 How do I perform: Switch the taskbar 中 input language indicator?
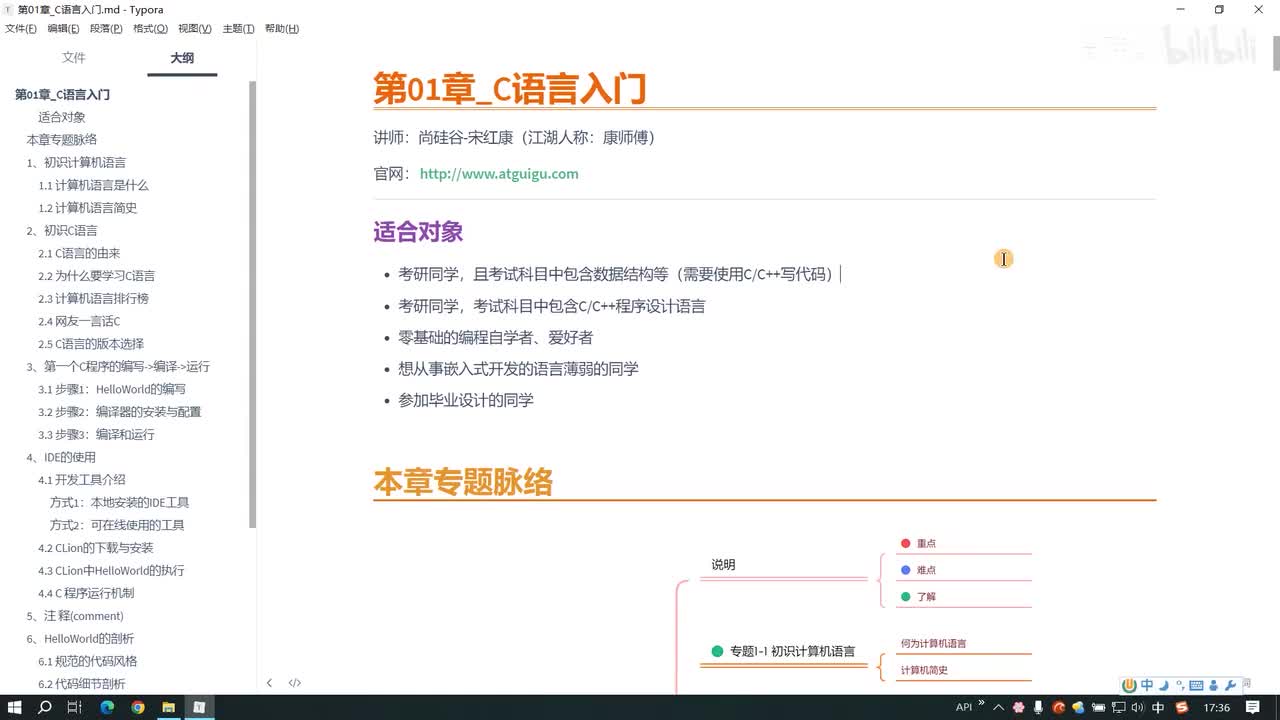[1158, 707]
